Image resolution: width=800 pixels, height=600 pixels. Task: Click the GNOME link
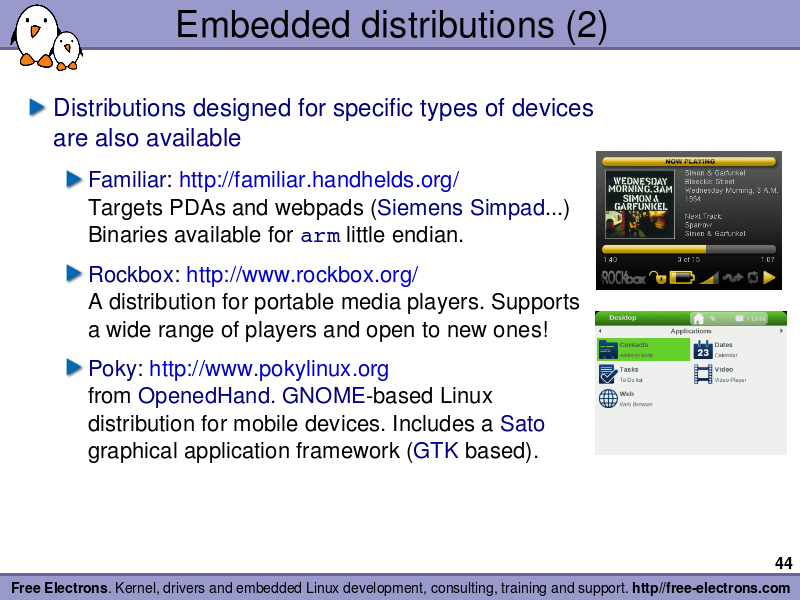tap(323, 396)
